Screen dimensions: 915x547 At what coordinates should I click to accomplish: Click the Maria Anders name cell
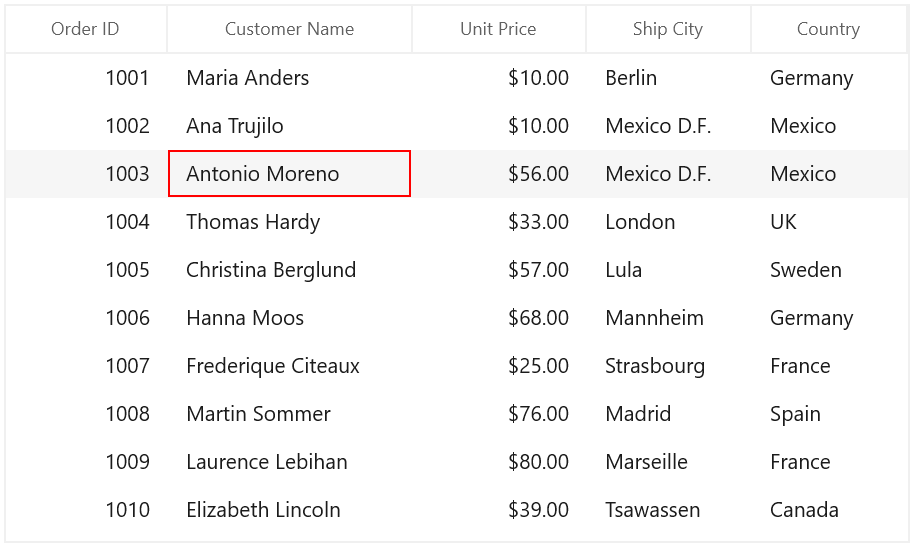point(289,78)
